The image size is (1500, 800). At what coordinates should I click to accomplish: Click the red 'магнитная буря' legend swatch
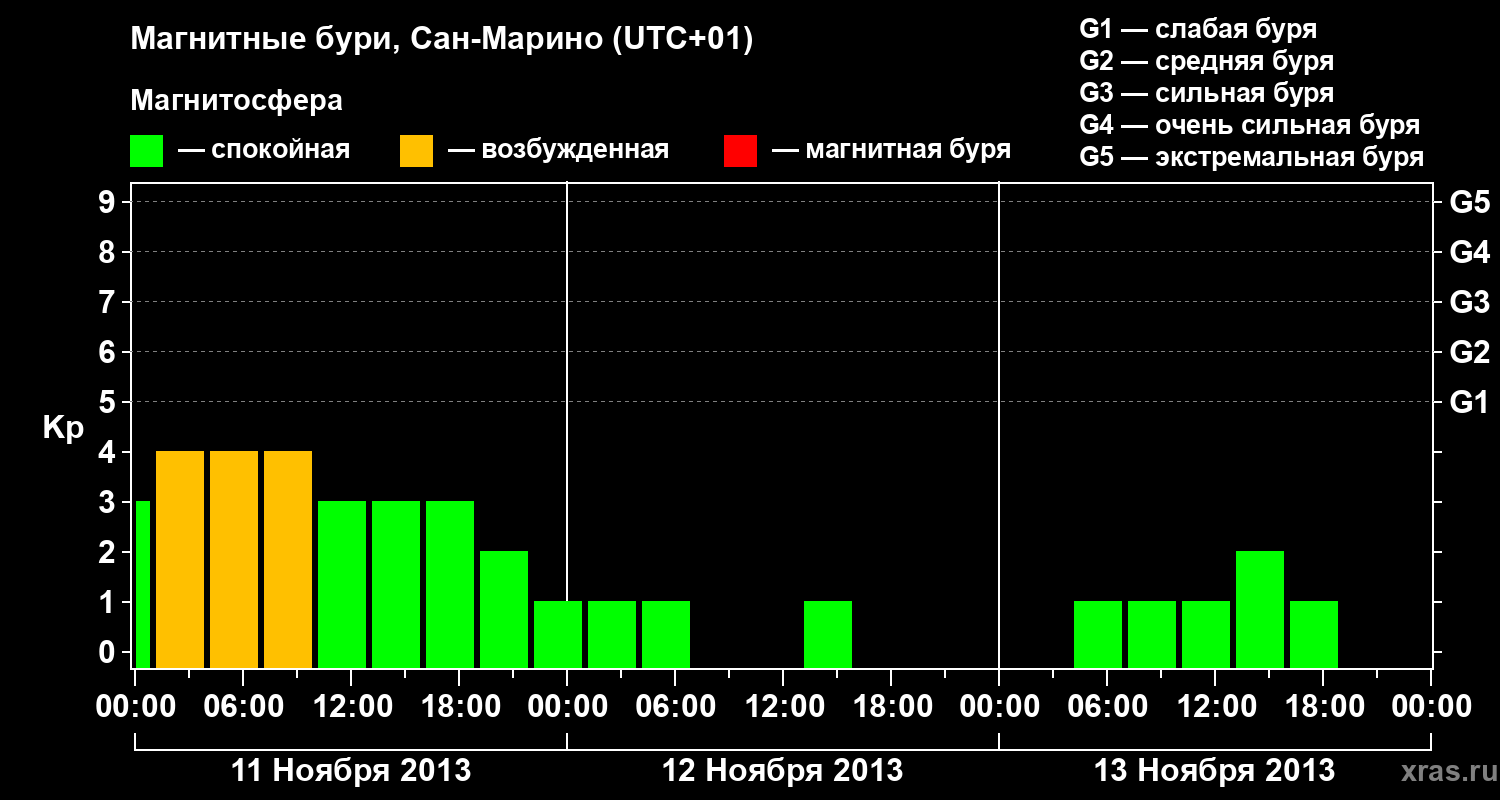pyautogui.click(x=740, y=151)
